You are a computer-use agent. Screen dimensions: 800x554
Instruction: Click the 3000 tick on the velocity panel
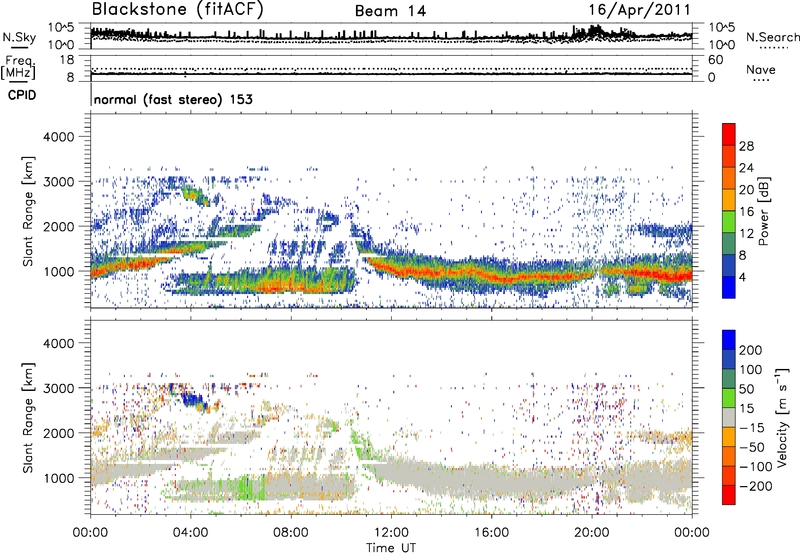click(x=58, y=388)
